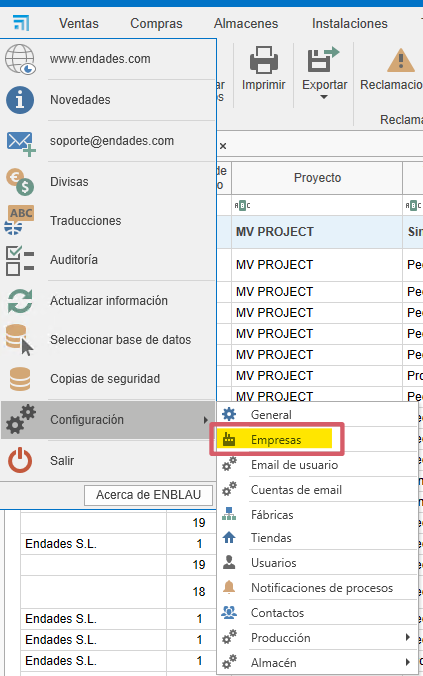Expand the Configuración submenu arrow

coord(206,419)
